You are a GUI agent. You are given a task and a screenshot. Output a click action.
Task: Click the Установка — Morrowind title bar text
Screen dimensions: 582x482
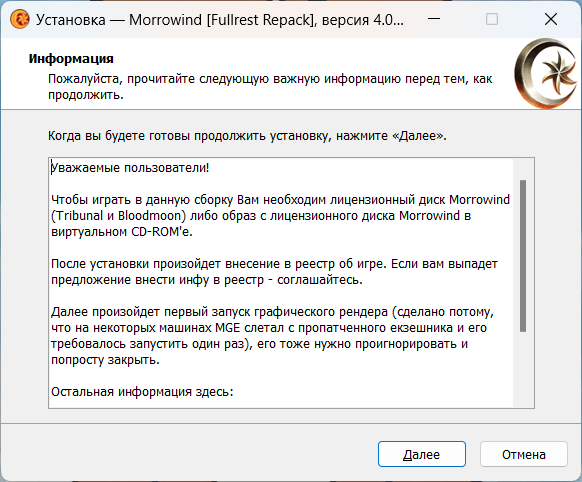coord(220,20)
